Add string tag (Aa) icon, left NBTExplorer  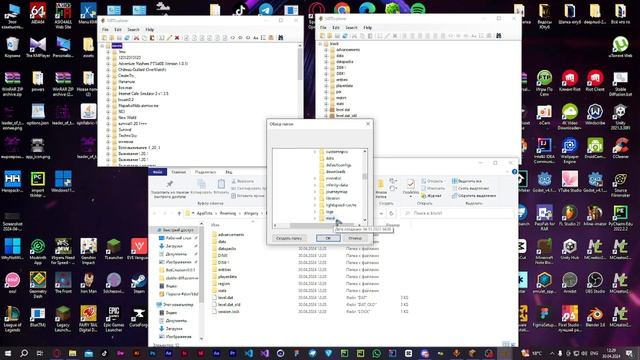pos(256,38)
